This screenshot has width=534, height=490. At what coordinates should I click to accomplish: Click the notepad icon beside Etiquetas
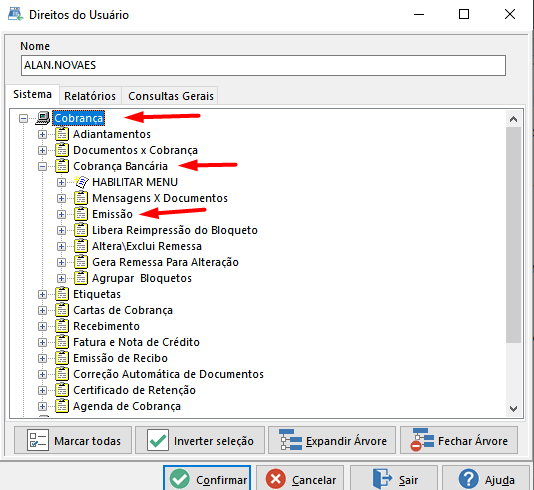click(62, 294)
